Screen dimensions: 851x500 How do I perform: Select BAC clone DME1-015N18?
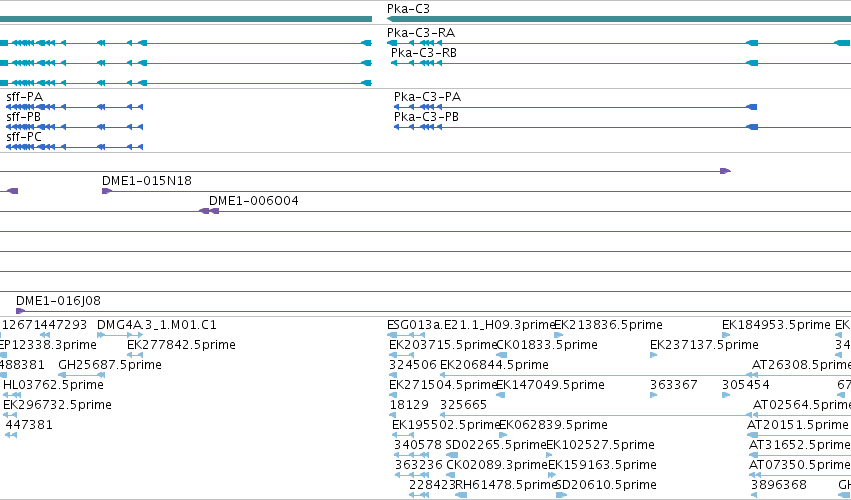tap(147, 181)
